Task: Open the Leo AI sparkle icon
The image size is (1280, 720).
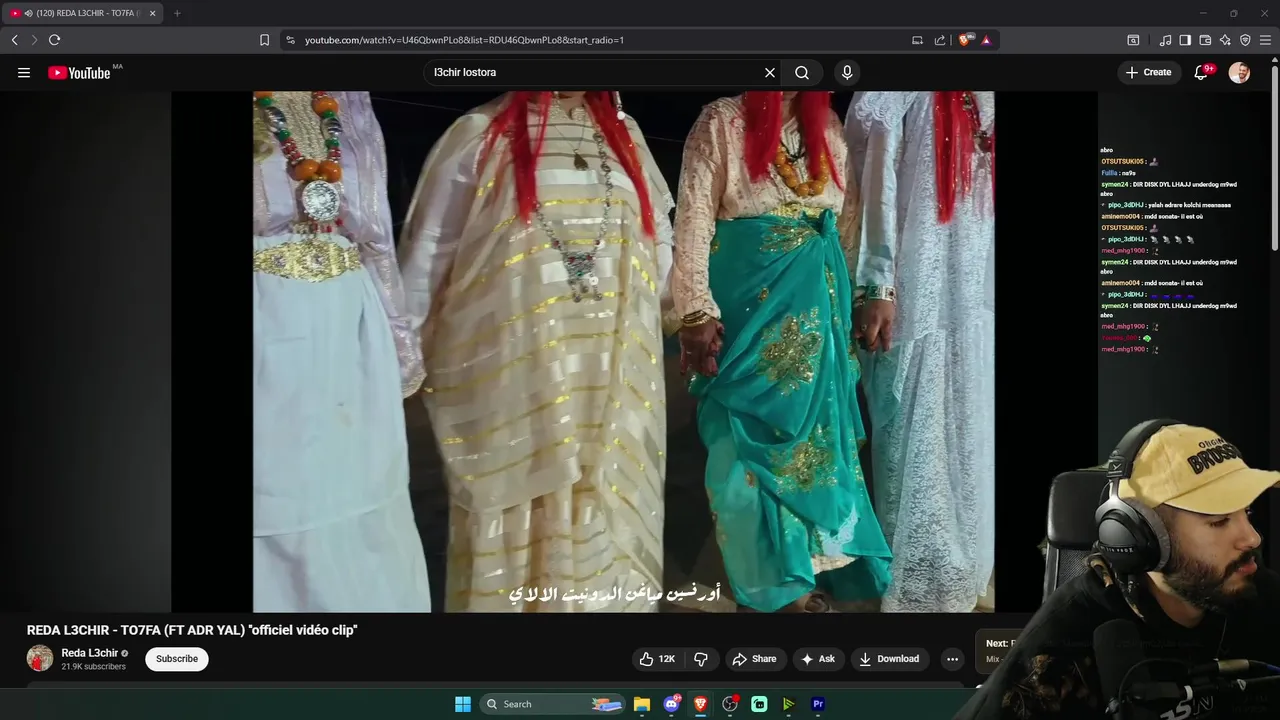Action: tap(1225, 40)
